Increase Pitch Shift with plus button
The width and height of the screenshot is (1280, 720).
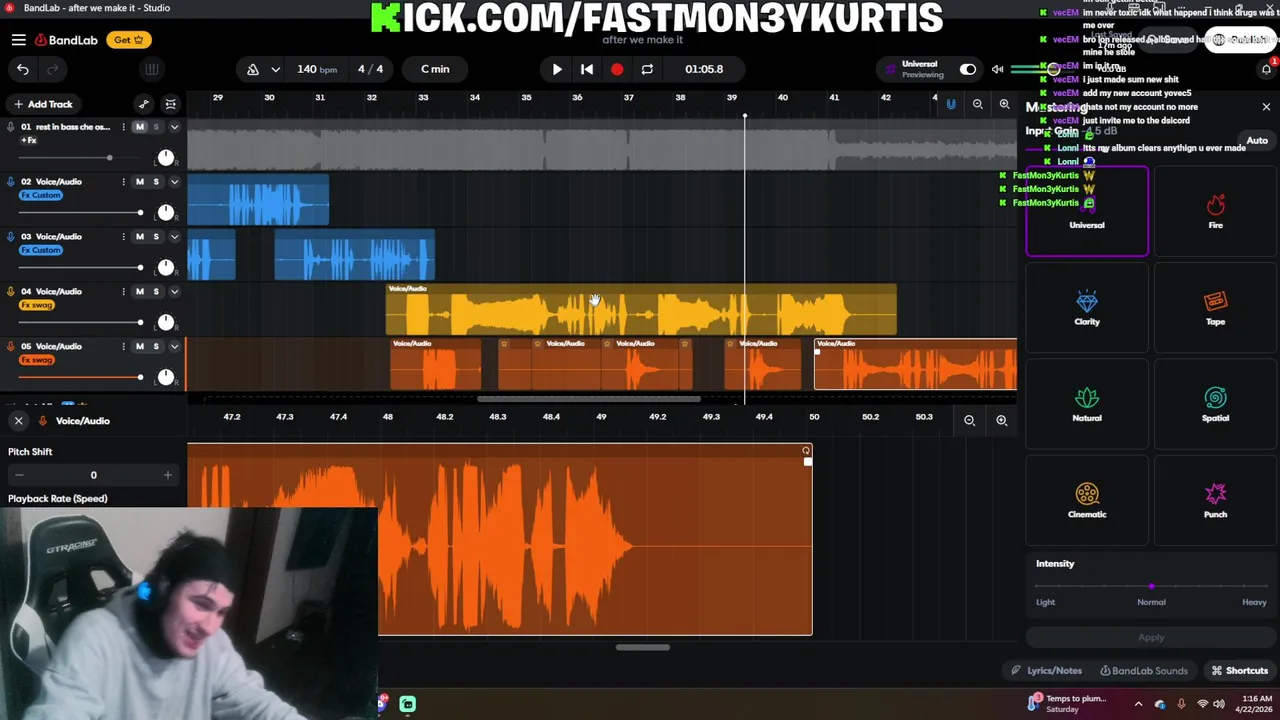tap(167, 475)
